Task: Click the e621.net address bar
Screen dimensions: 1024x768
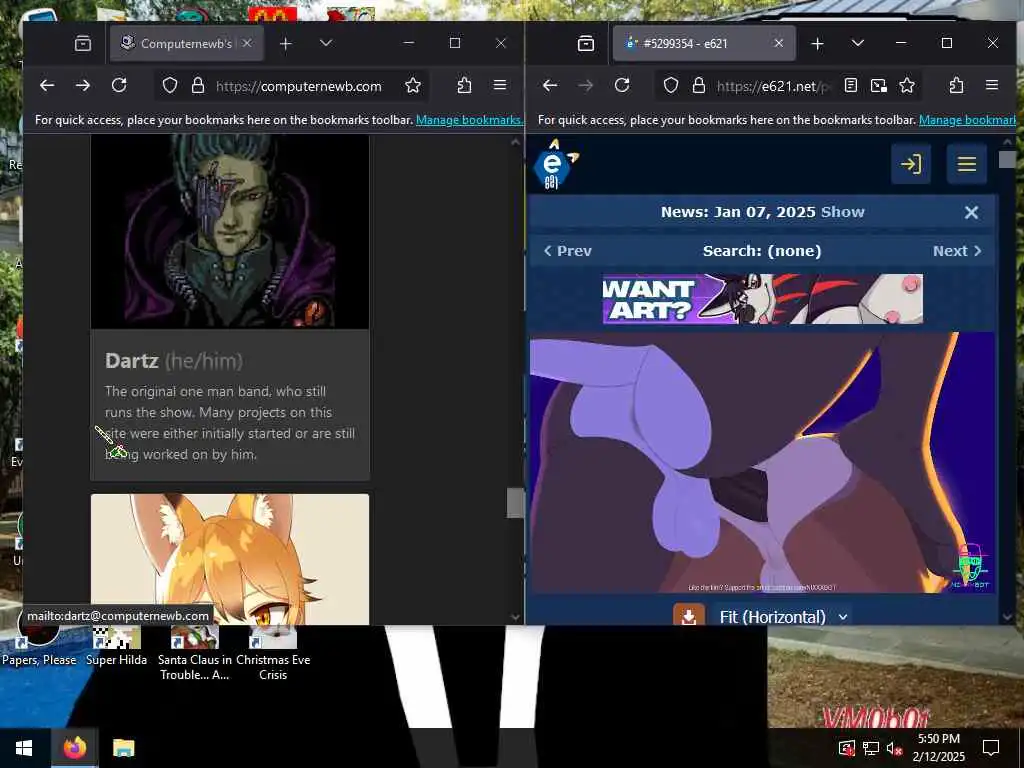Action: [773, 86]
